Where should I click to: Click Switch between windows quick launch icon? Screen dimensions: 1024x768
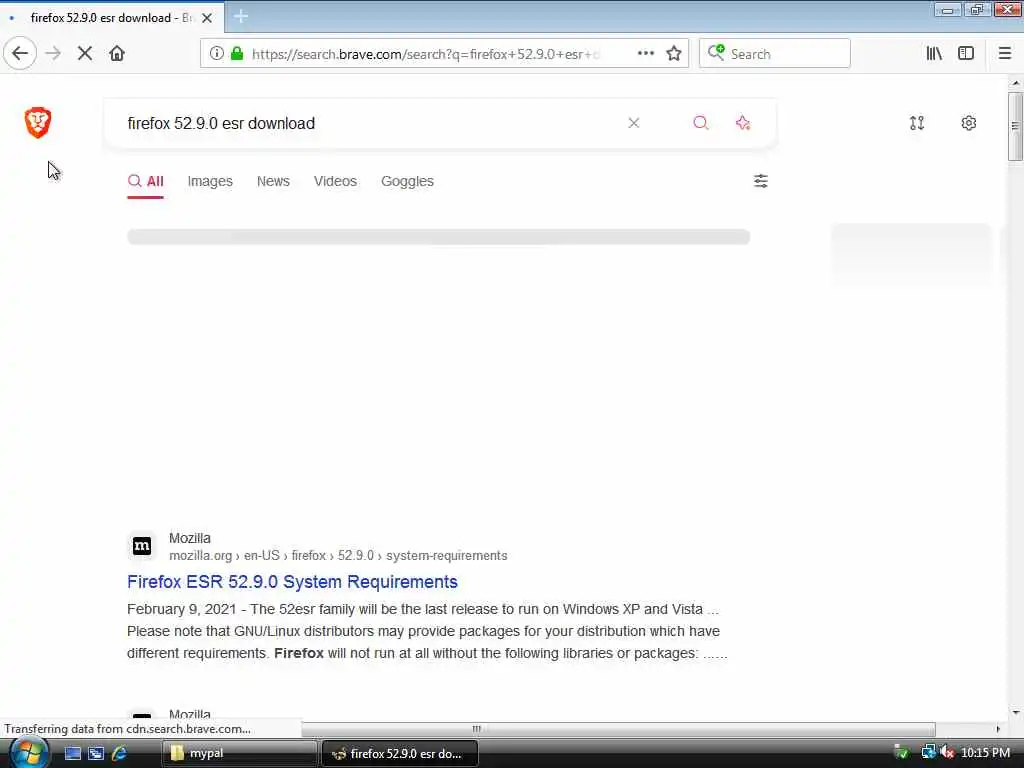[x=96, y=753]
